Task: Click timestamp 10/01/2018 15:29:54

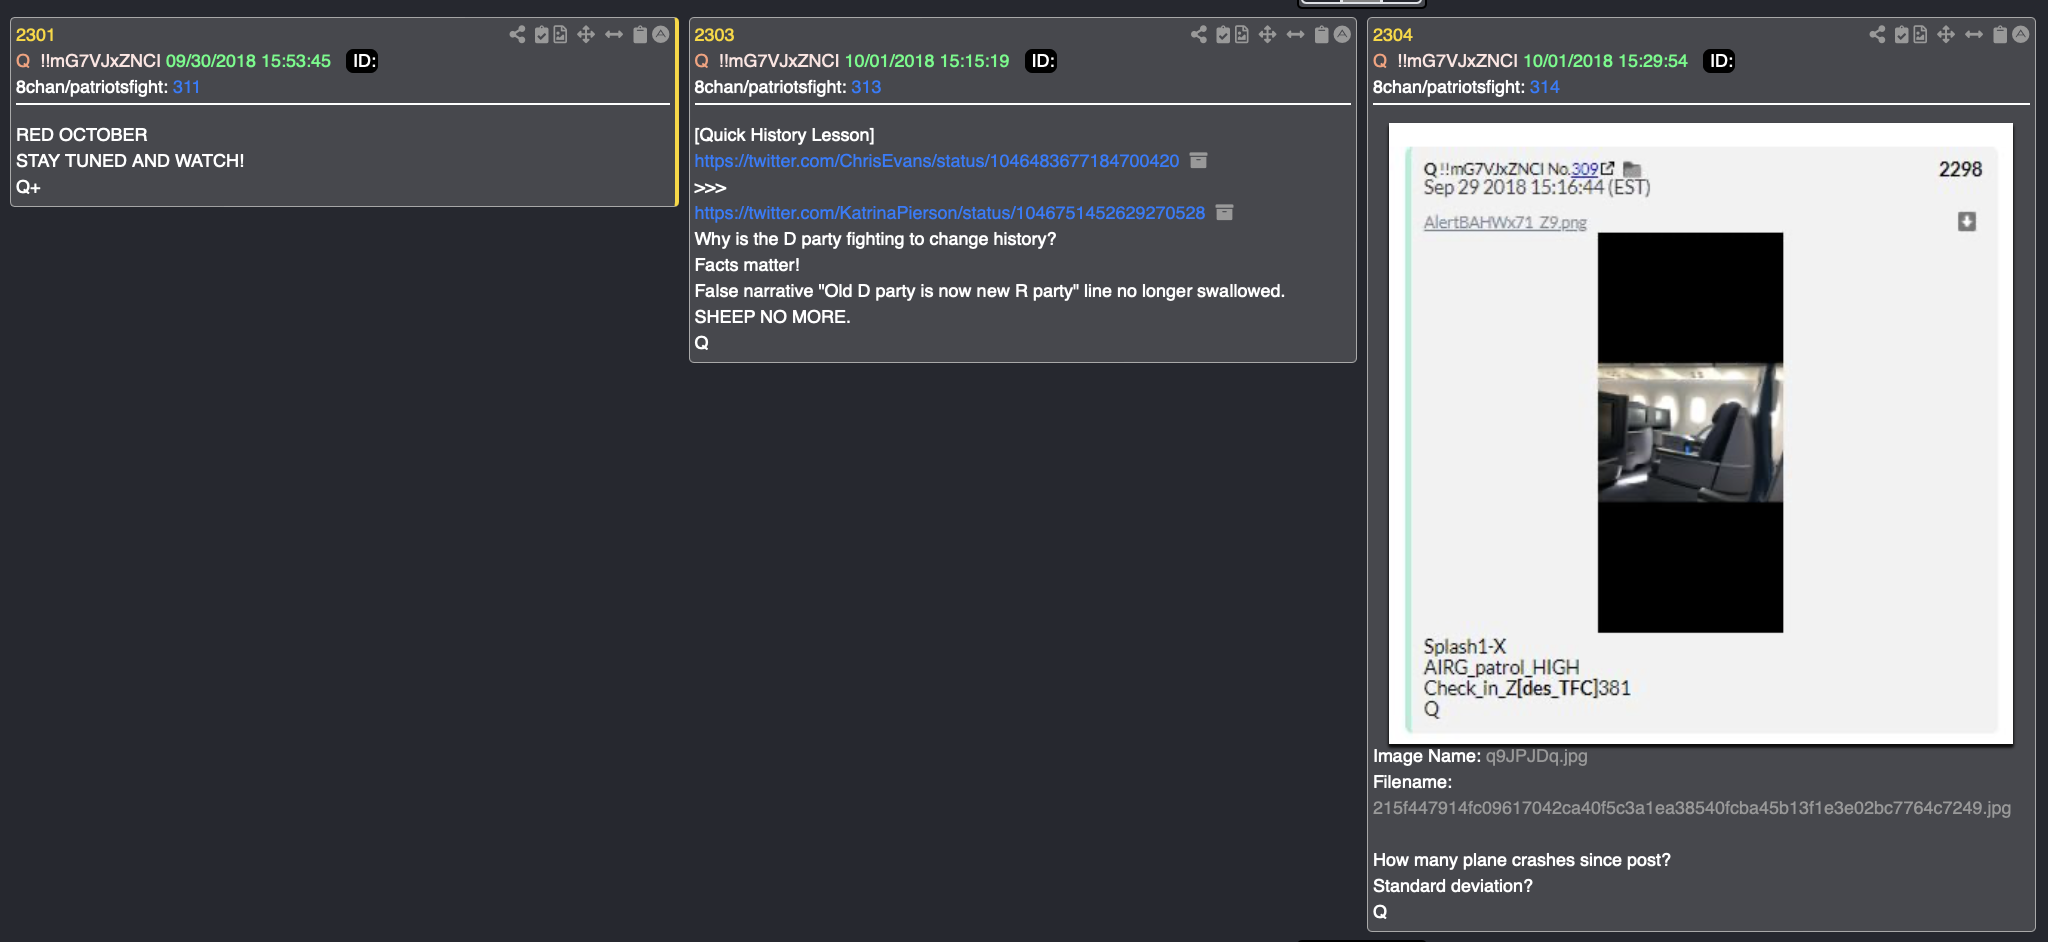Action: [x=1605, y=61]
